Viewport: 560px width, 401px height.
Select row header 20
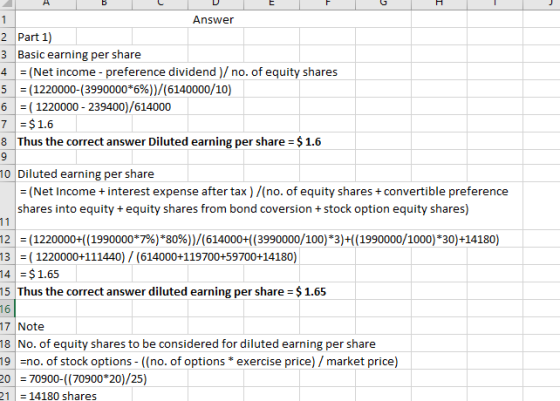(8, 378)
